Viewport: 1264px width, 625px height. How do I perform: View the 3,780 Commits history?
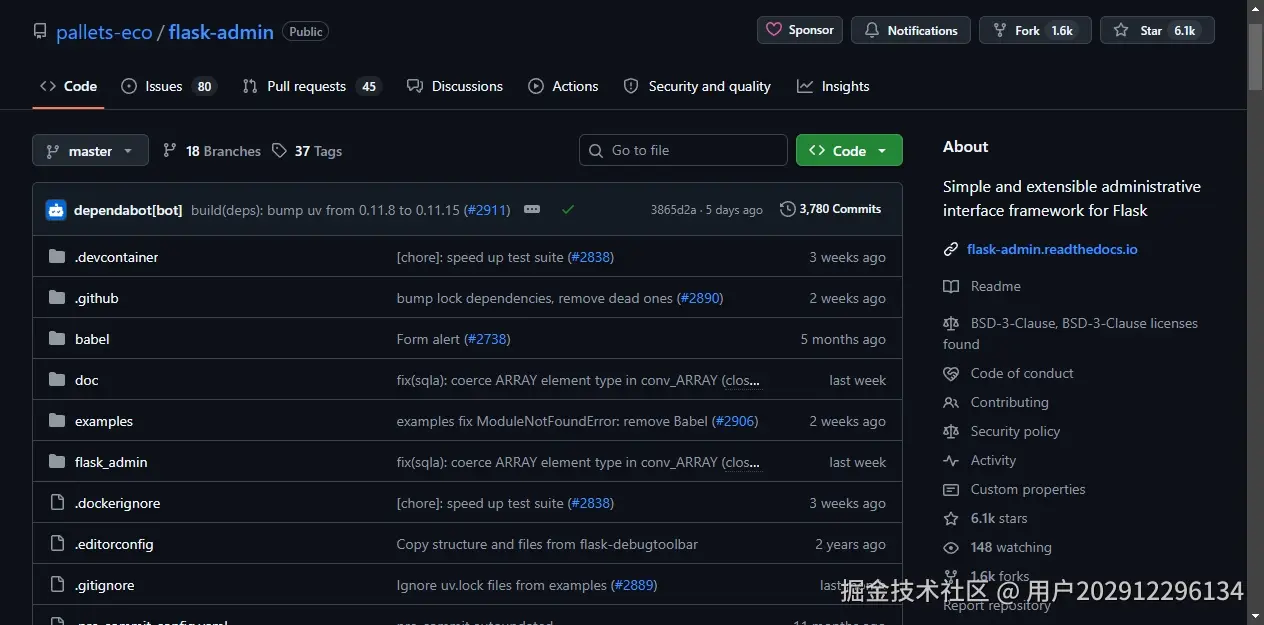[831, 209]
